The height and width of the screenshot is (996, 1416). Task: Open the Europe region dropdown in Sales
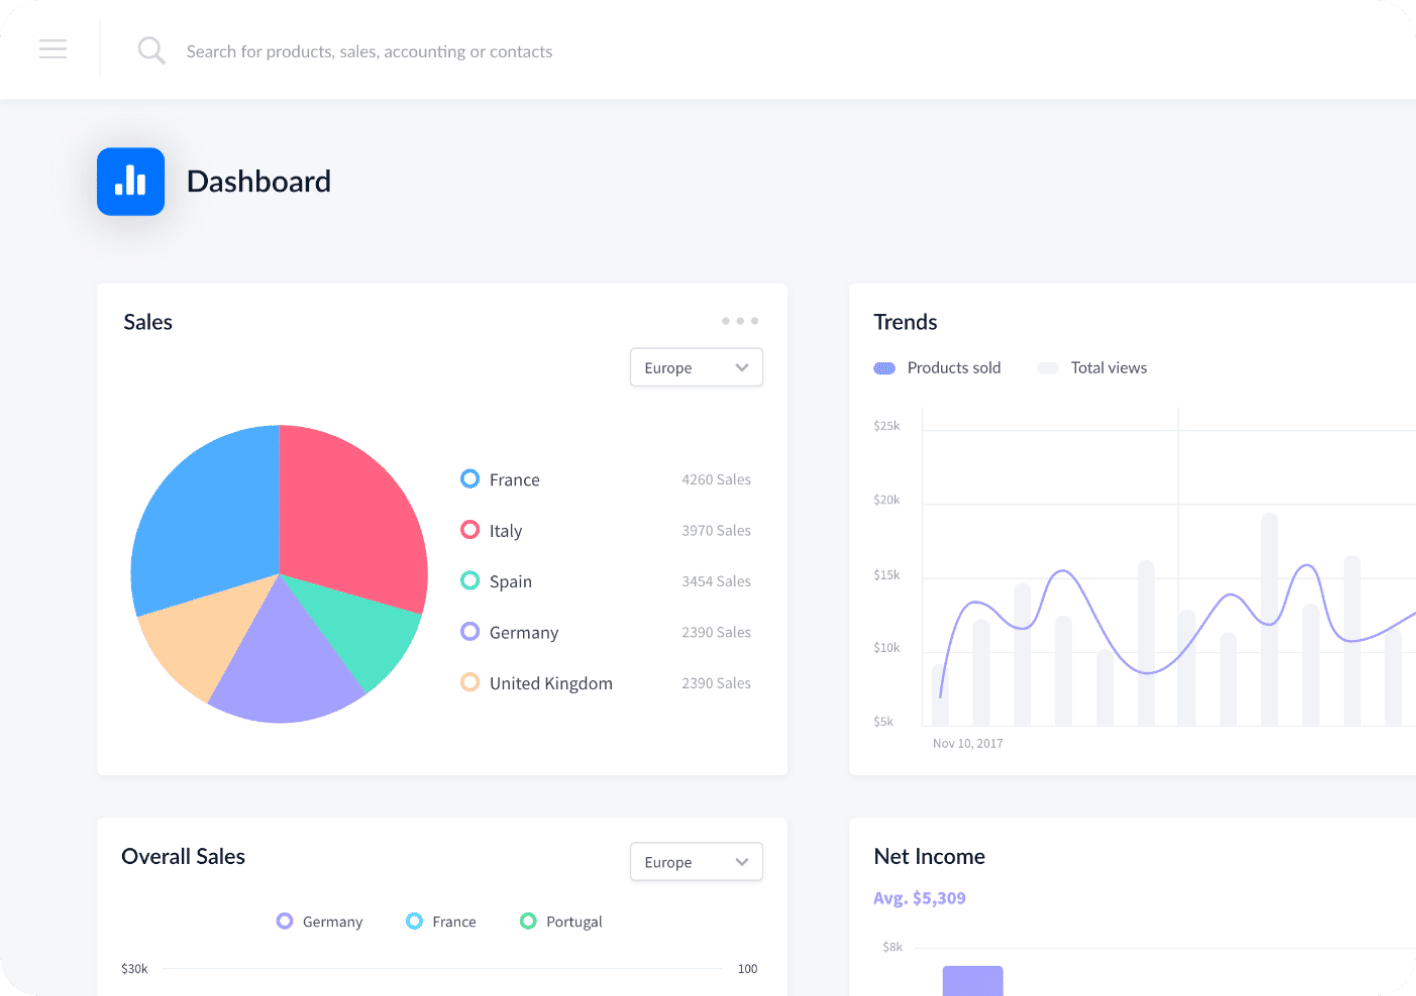coord(696,367)
